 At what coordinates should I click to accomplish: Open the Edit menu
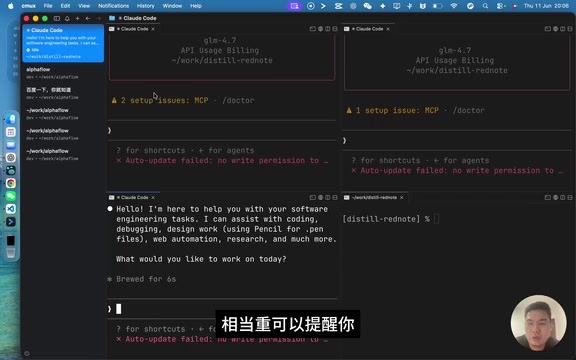pos(65,6)
